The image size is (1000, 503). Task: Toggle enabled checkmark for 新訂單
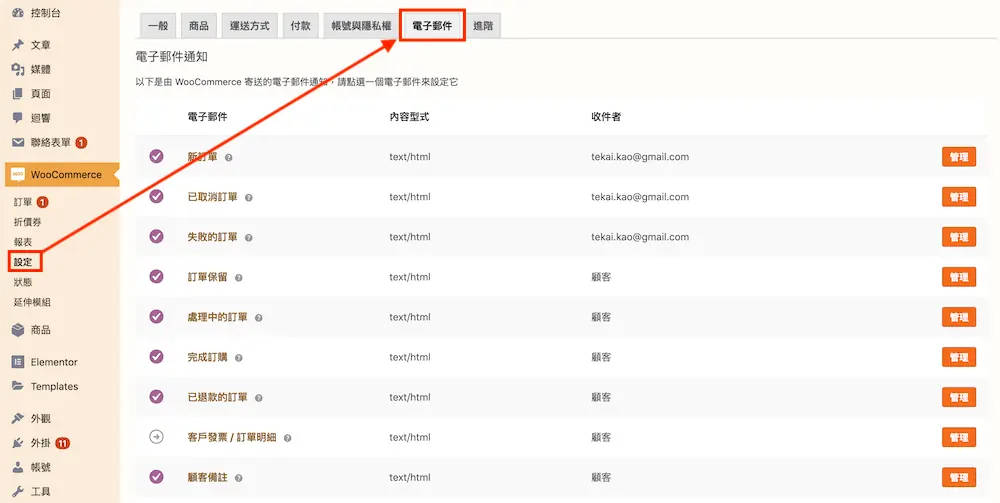(156, 156)
